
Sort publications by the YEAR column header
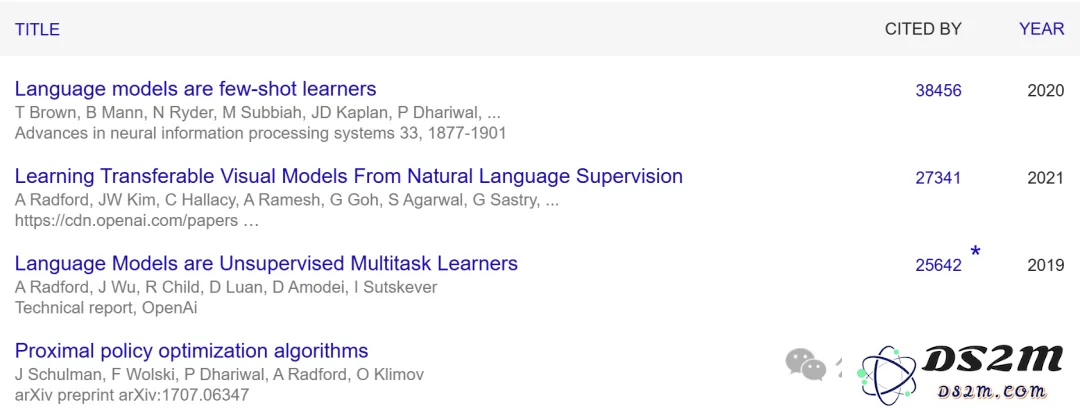click(1041, 29)
